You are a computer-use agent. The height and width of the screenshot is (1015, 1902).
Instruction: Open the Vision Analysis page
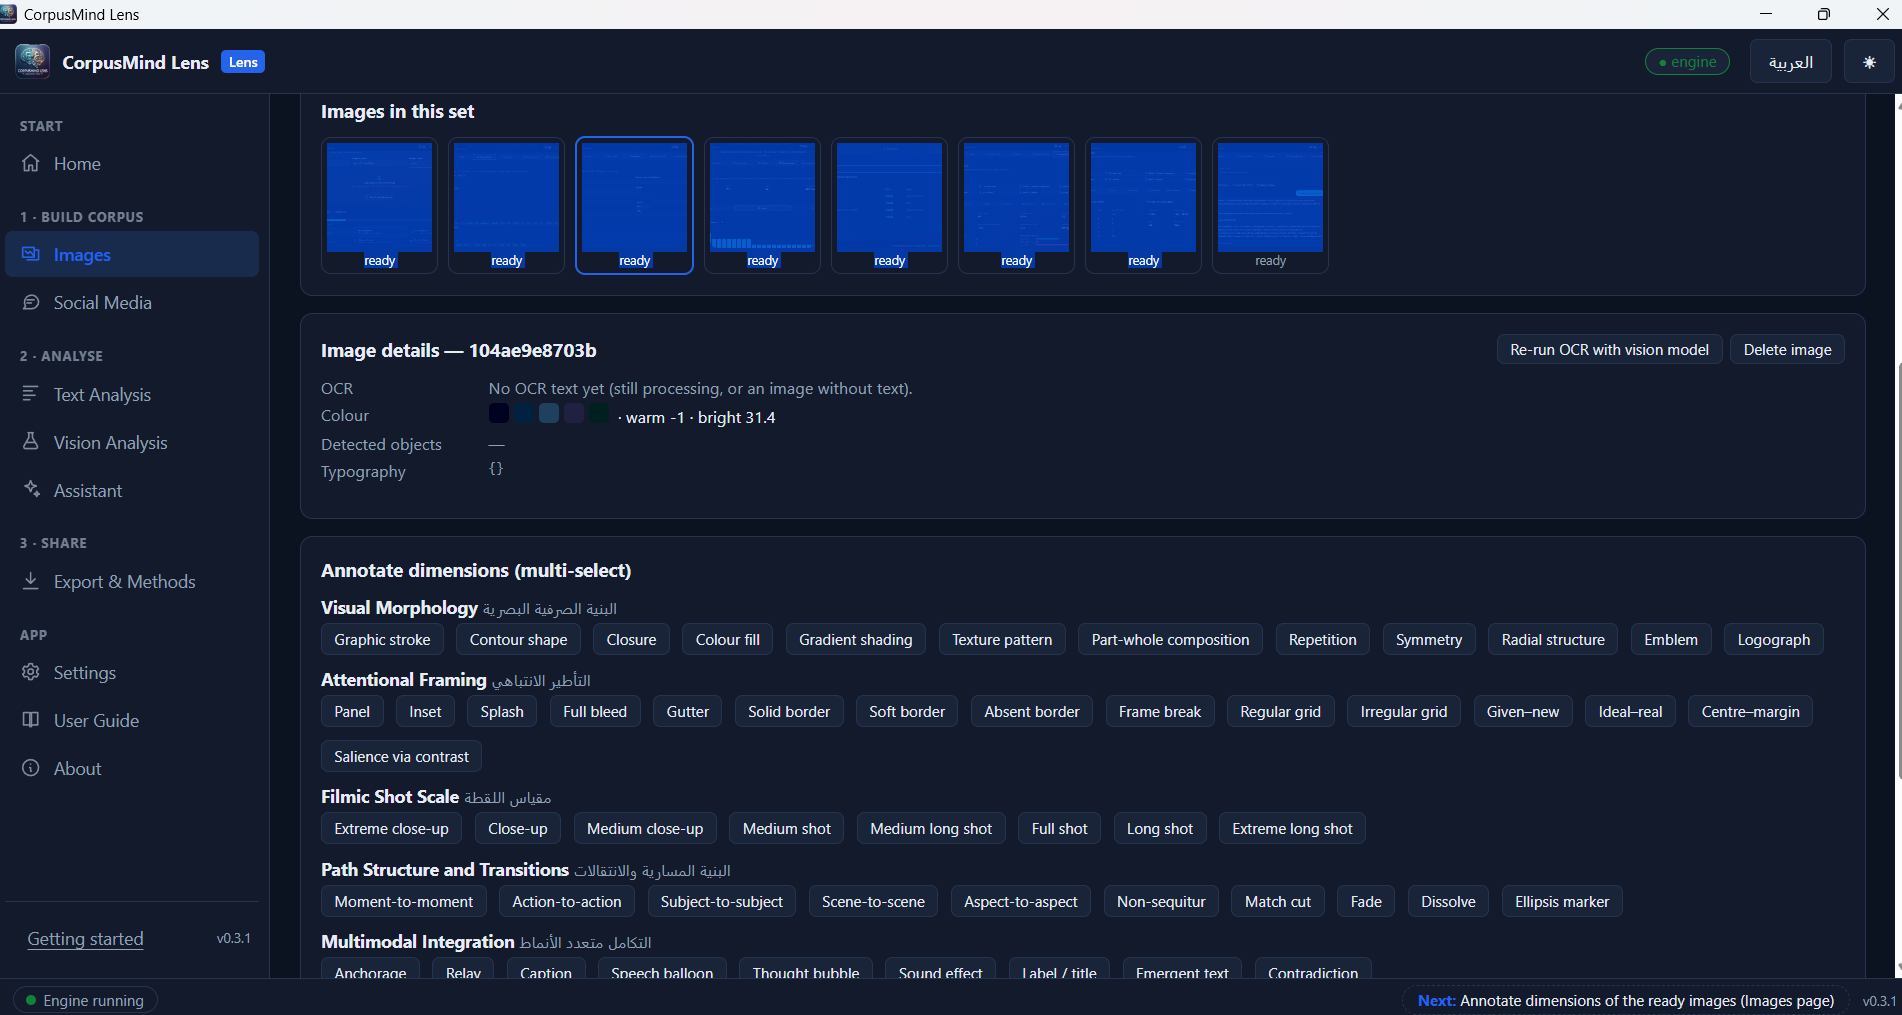coord(132,442)
